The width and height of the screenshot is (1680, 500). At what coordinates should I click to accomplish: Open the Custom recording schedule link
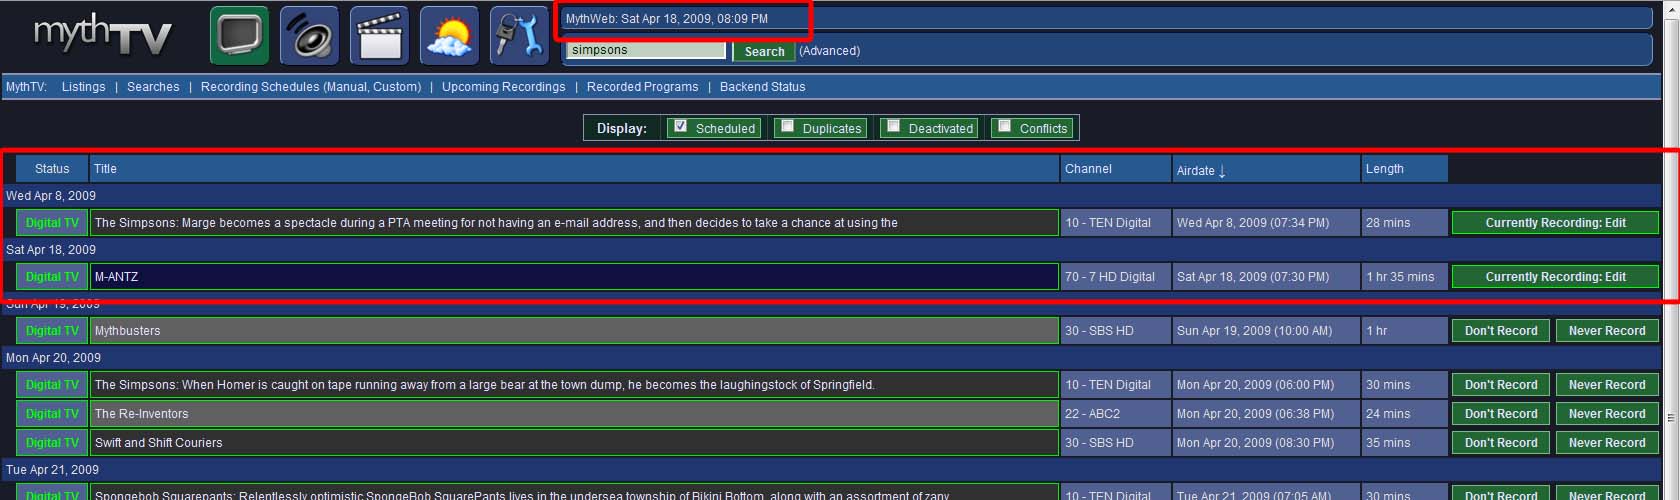point(397,87)
